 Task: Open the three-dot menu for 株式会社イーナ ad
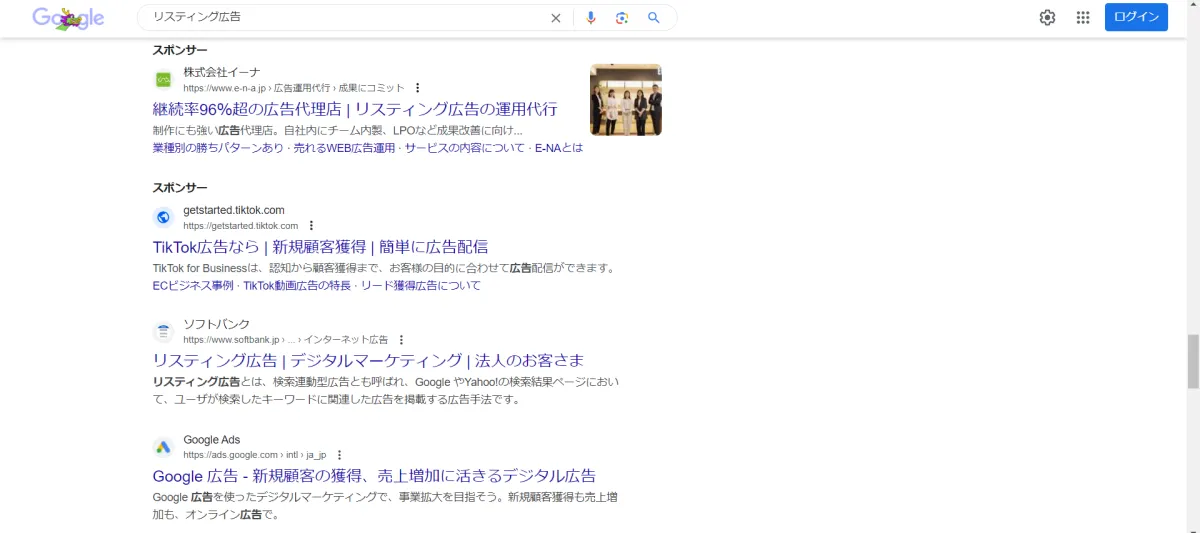tap(418, 88)
